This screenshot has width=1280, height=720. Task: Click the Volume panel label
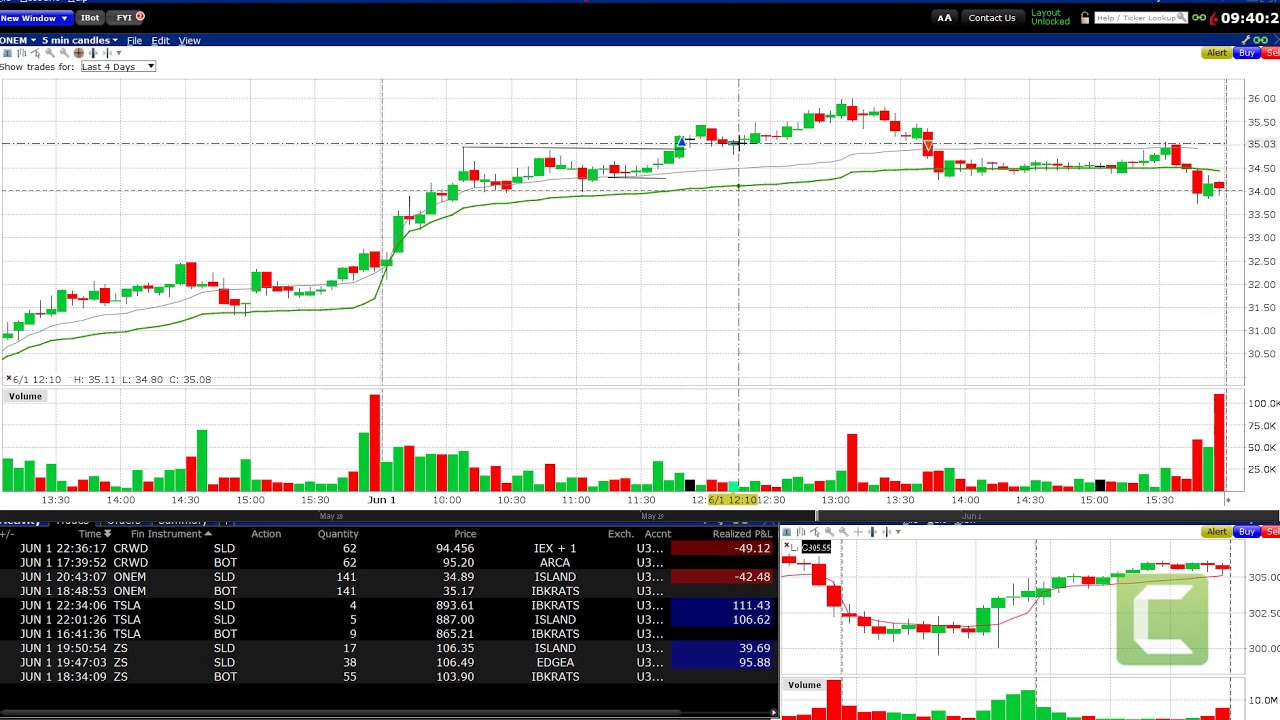click(x=25, y=397)
